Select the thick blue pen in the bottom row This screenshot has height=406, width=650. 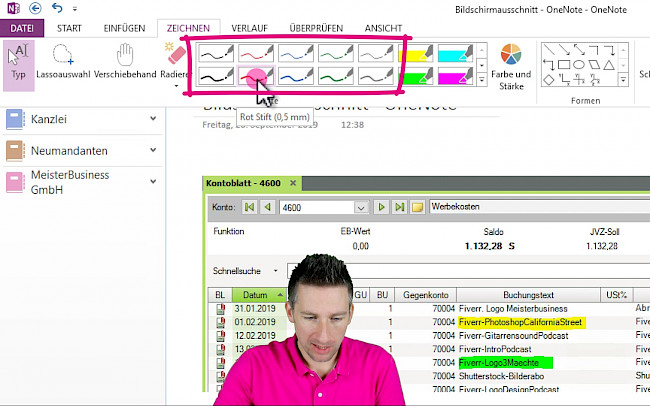tap(296, 76)
